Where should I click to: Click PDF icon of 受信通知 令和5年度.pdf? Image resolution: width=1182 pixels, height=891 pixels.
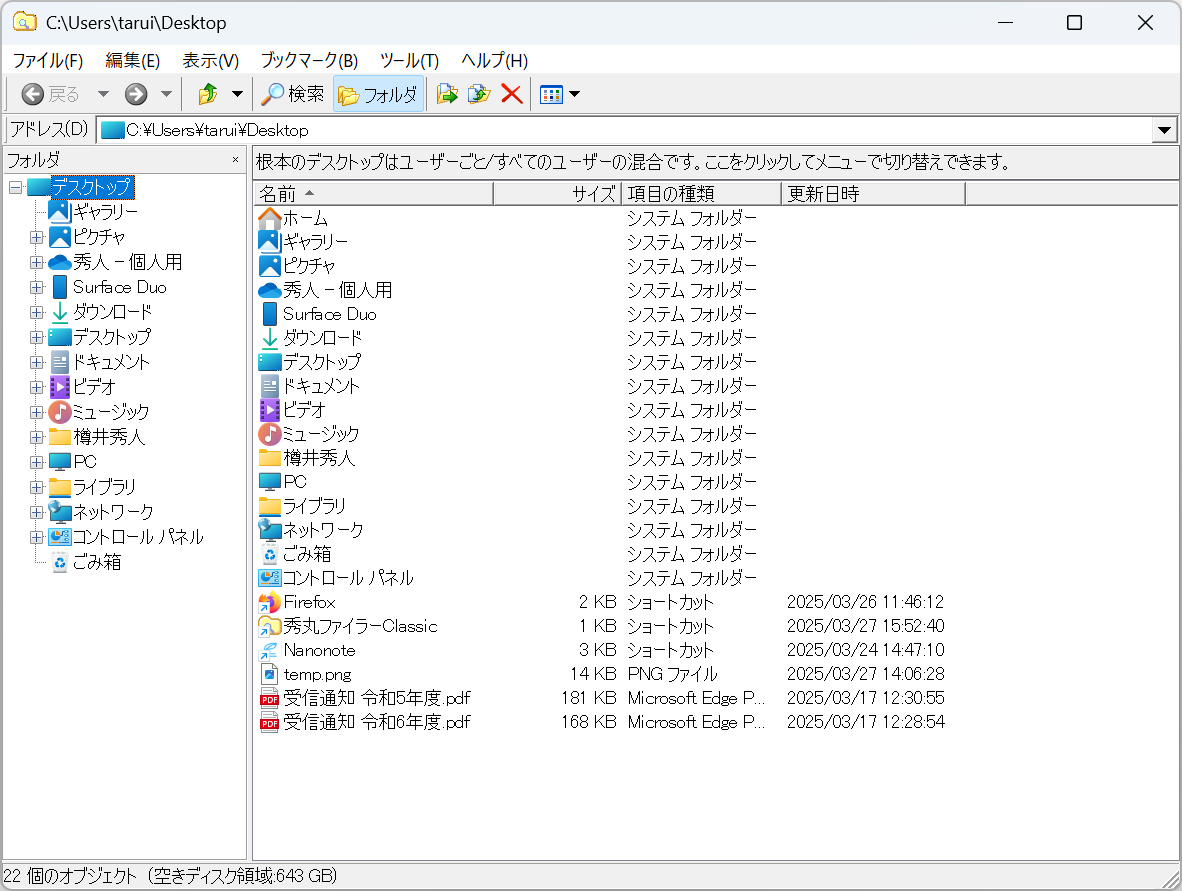point(269,698)
